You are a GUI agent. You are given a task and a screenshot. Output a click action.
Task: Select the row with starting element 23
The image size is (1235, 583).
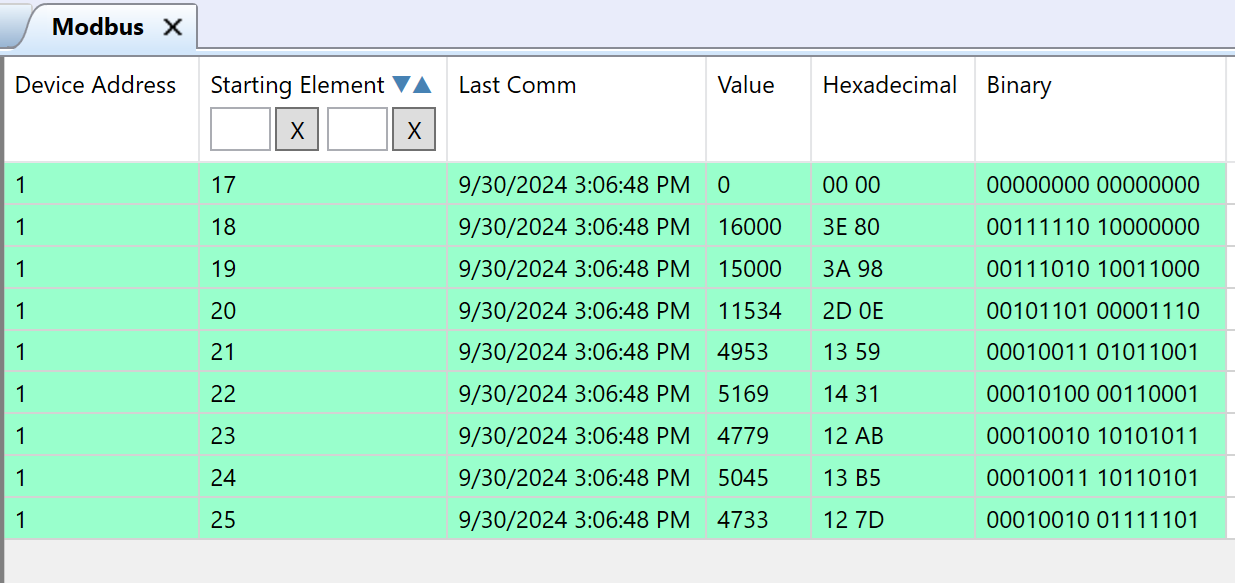pos(615,436)
